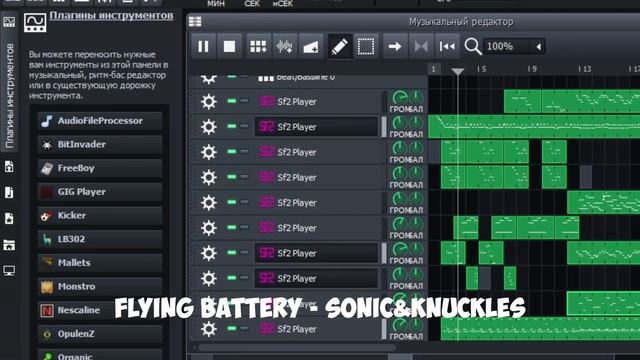Open the third Sf2 Player track's gear menu
Image resolution: width=640 pixels, height=360 pixels.
[209, 152]
